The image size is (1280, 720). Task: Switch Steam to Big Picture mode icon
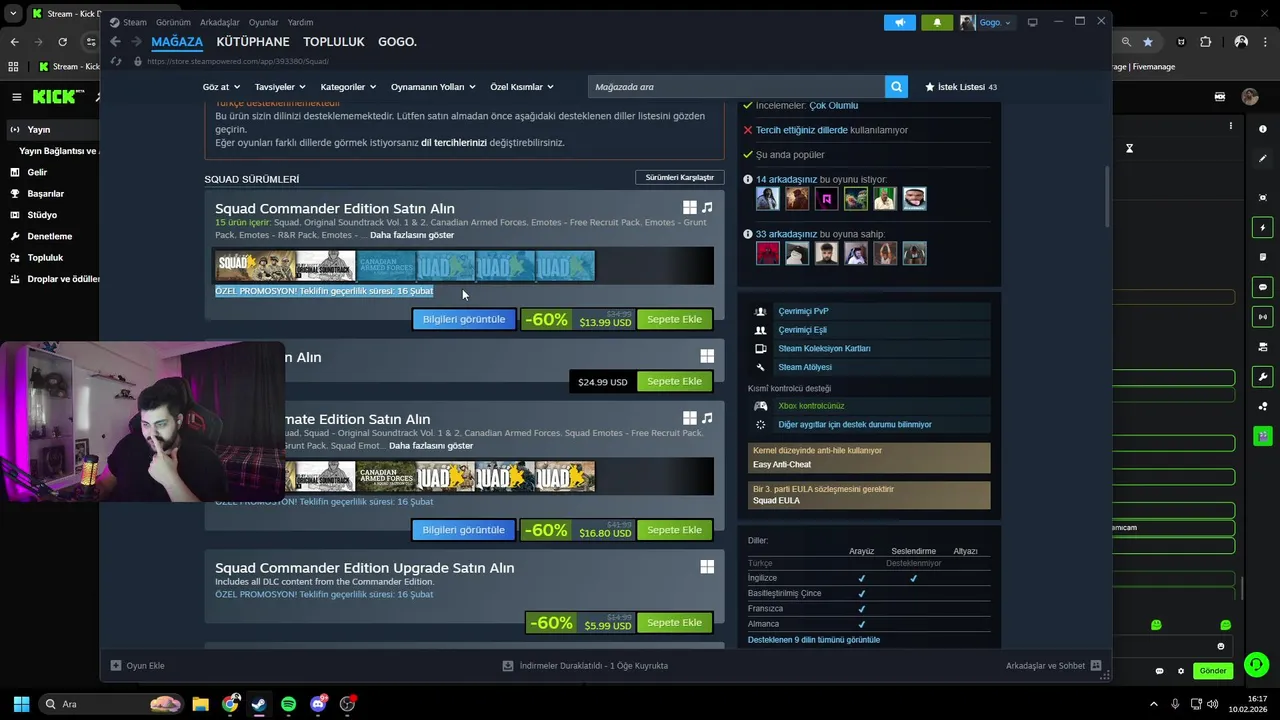pyautogui.click(x=1032, y=22)
